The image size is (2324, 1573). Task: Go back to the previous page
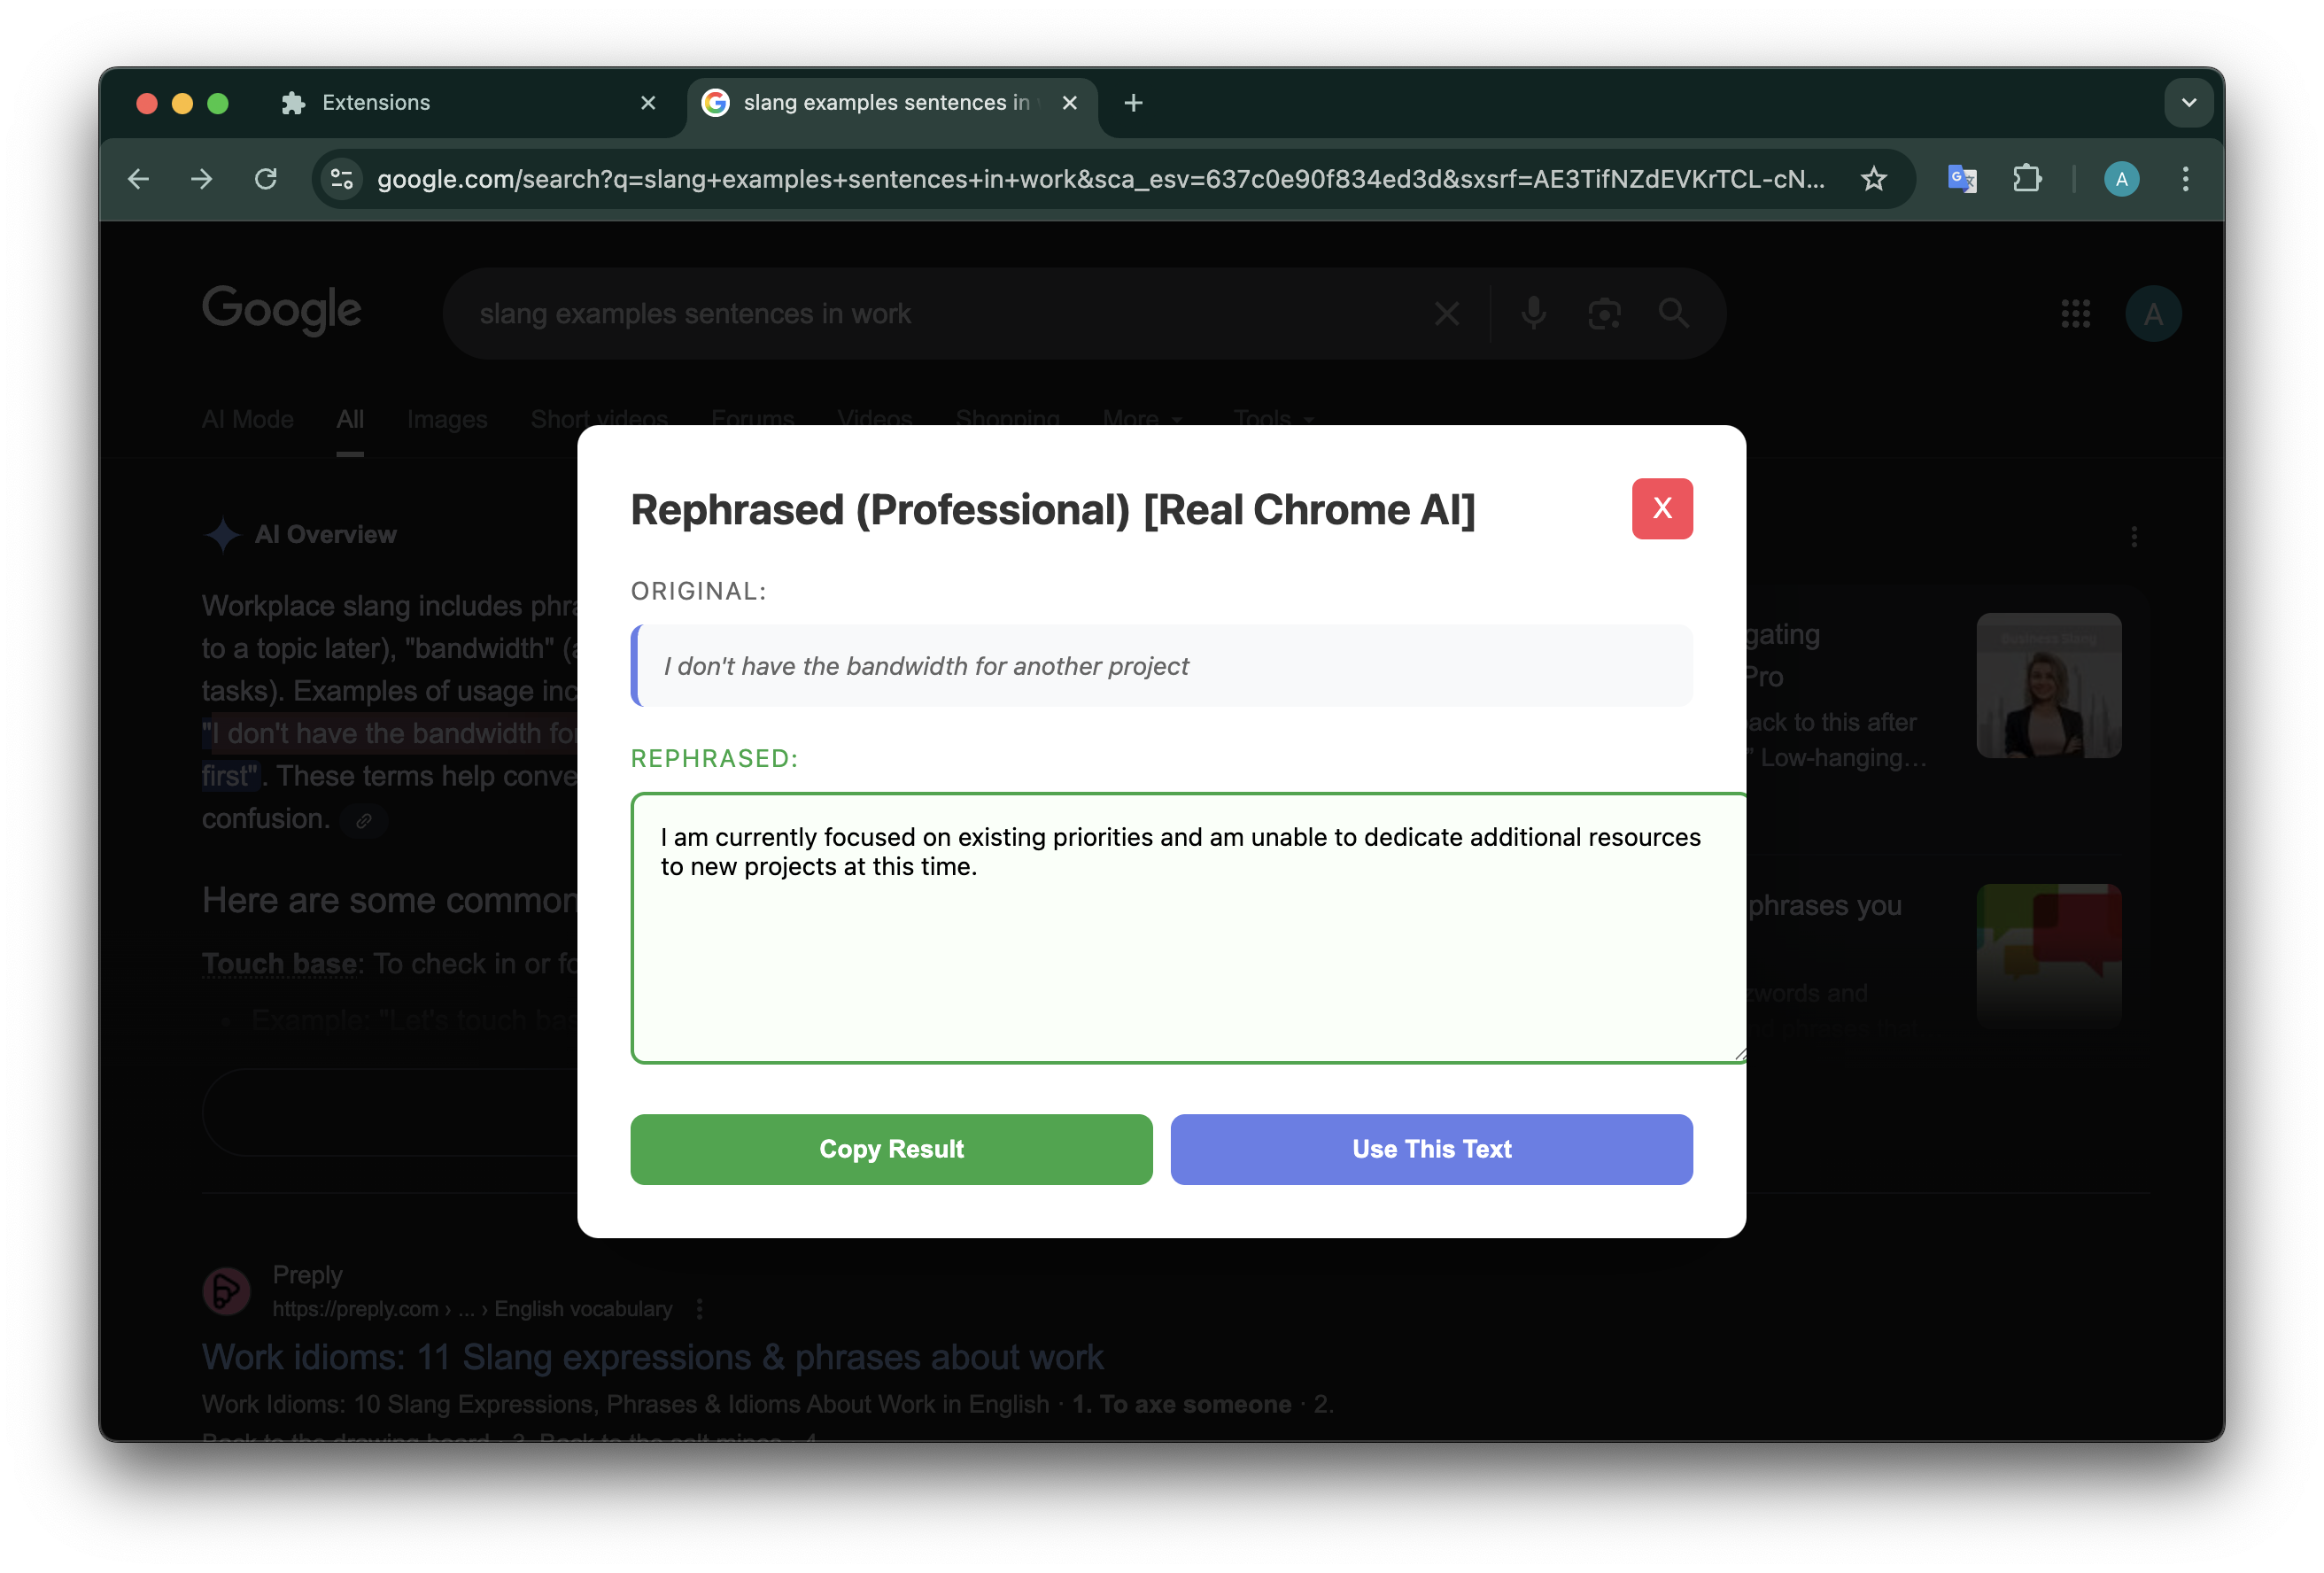coord(139,179)
